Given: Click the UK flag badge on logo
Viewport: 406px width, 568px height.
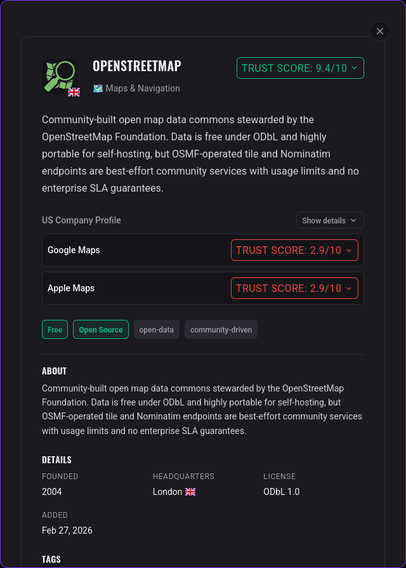Looking at the screenshot, I should 74,92.
